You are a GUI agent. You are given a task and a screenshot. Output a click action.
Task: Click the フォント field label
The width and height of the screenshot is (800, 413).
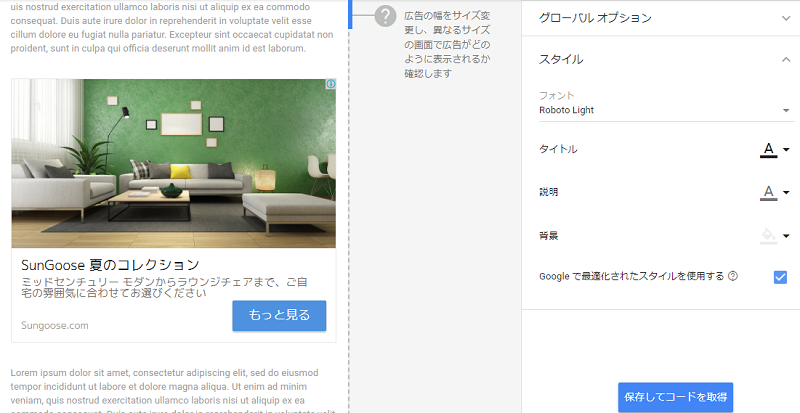coord(557,95)
